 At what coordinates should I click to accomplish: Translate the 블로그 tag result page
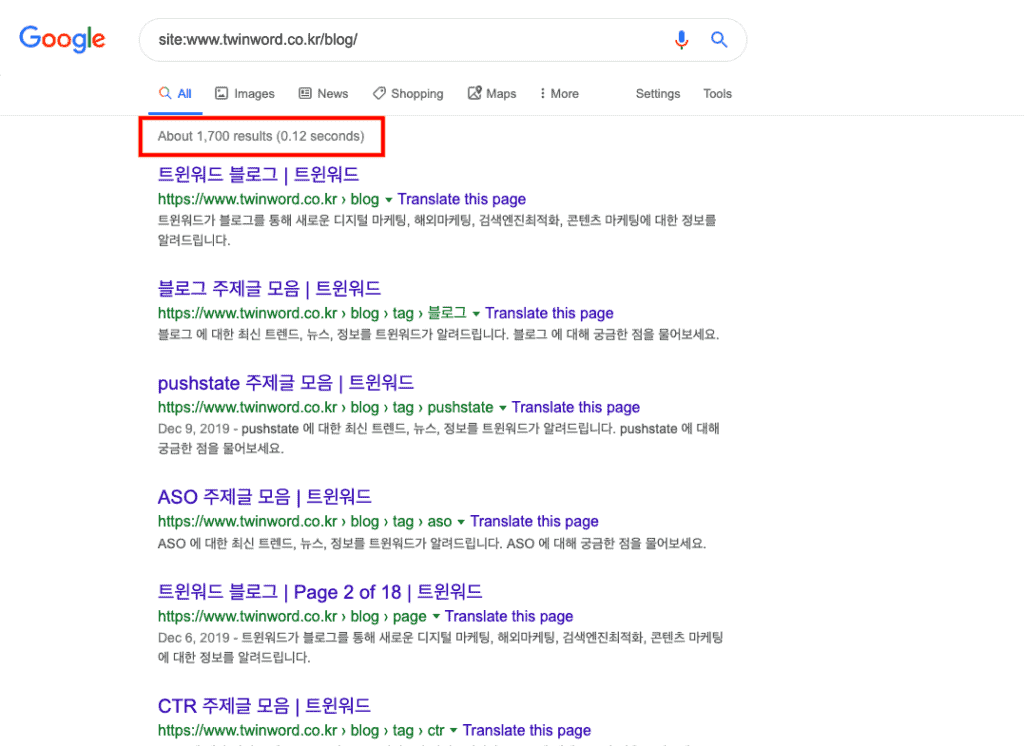tap(549, 314)
